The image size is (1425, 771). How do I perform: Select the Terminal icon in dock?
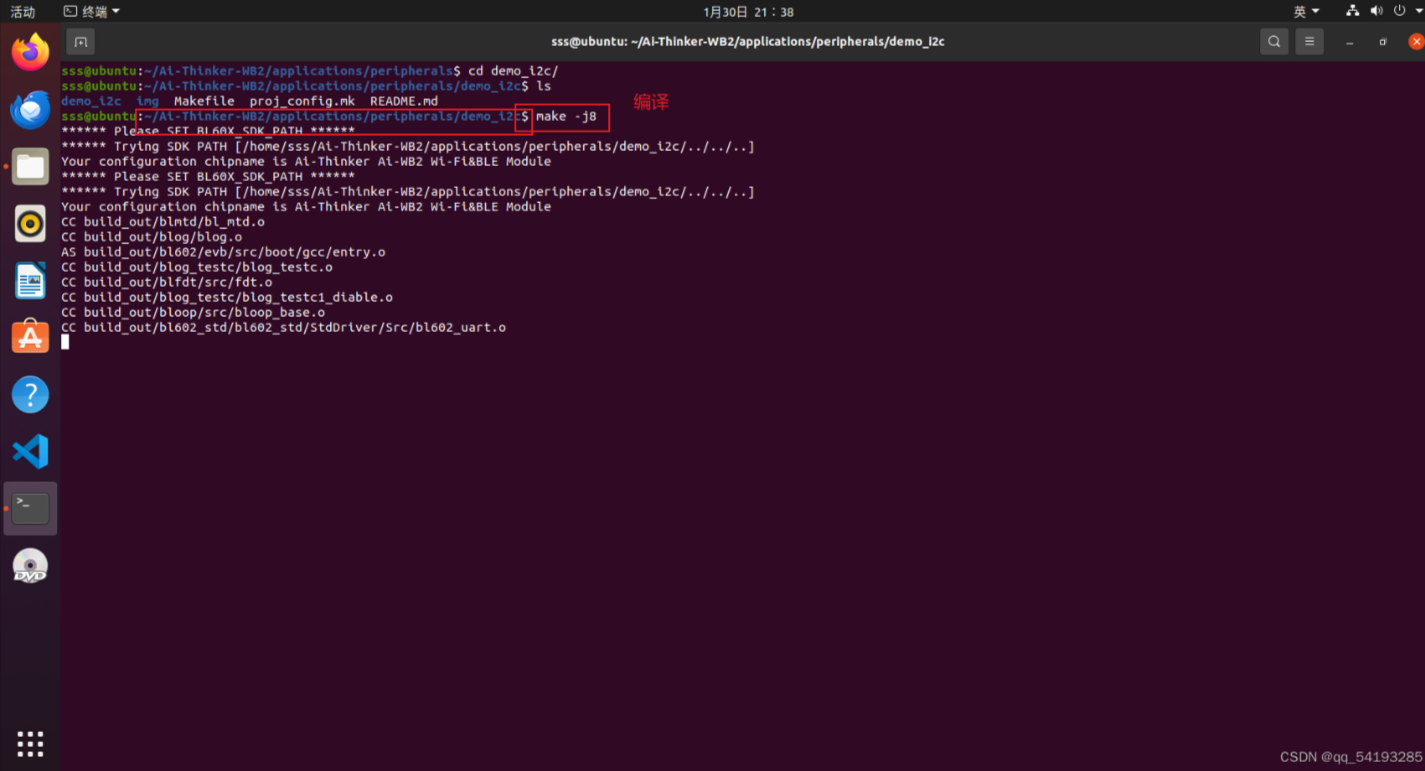pyautogui.click(x=30, y=508)
